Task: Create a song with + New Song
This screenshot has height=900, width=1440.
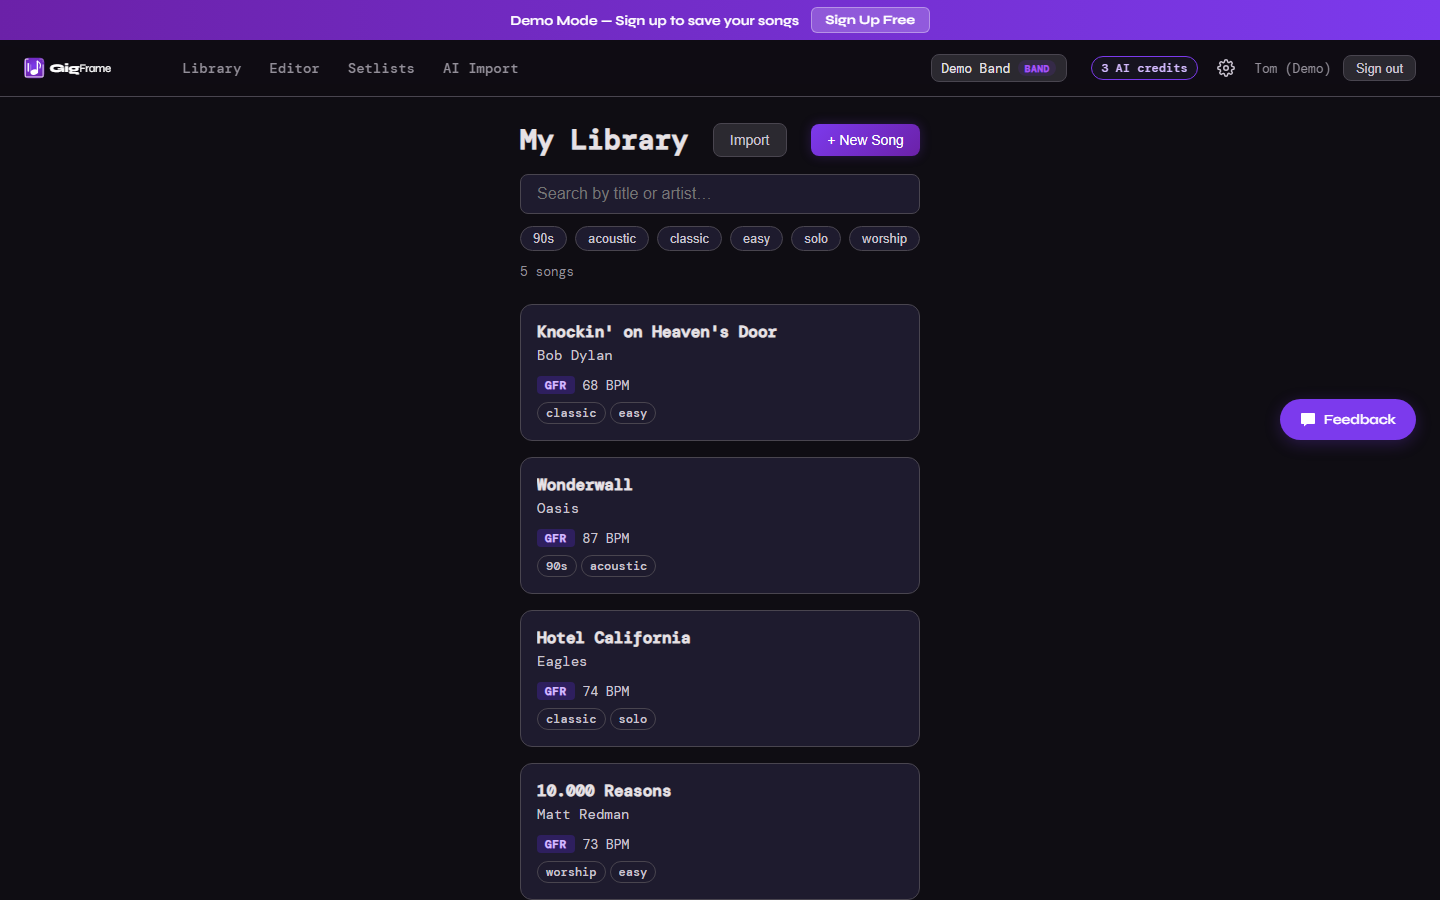Action: pos(865,140)
